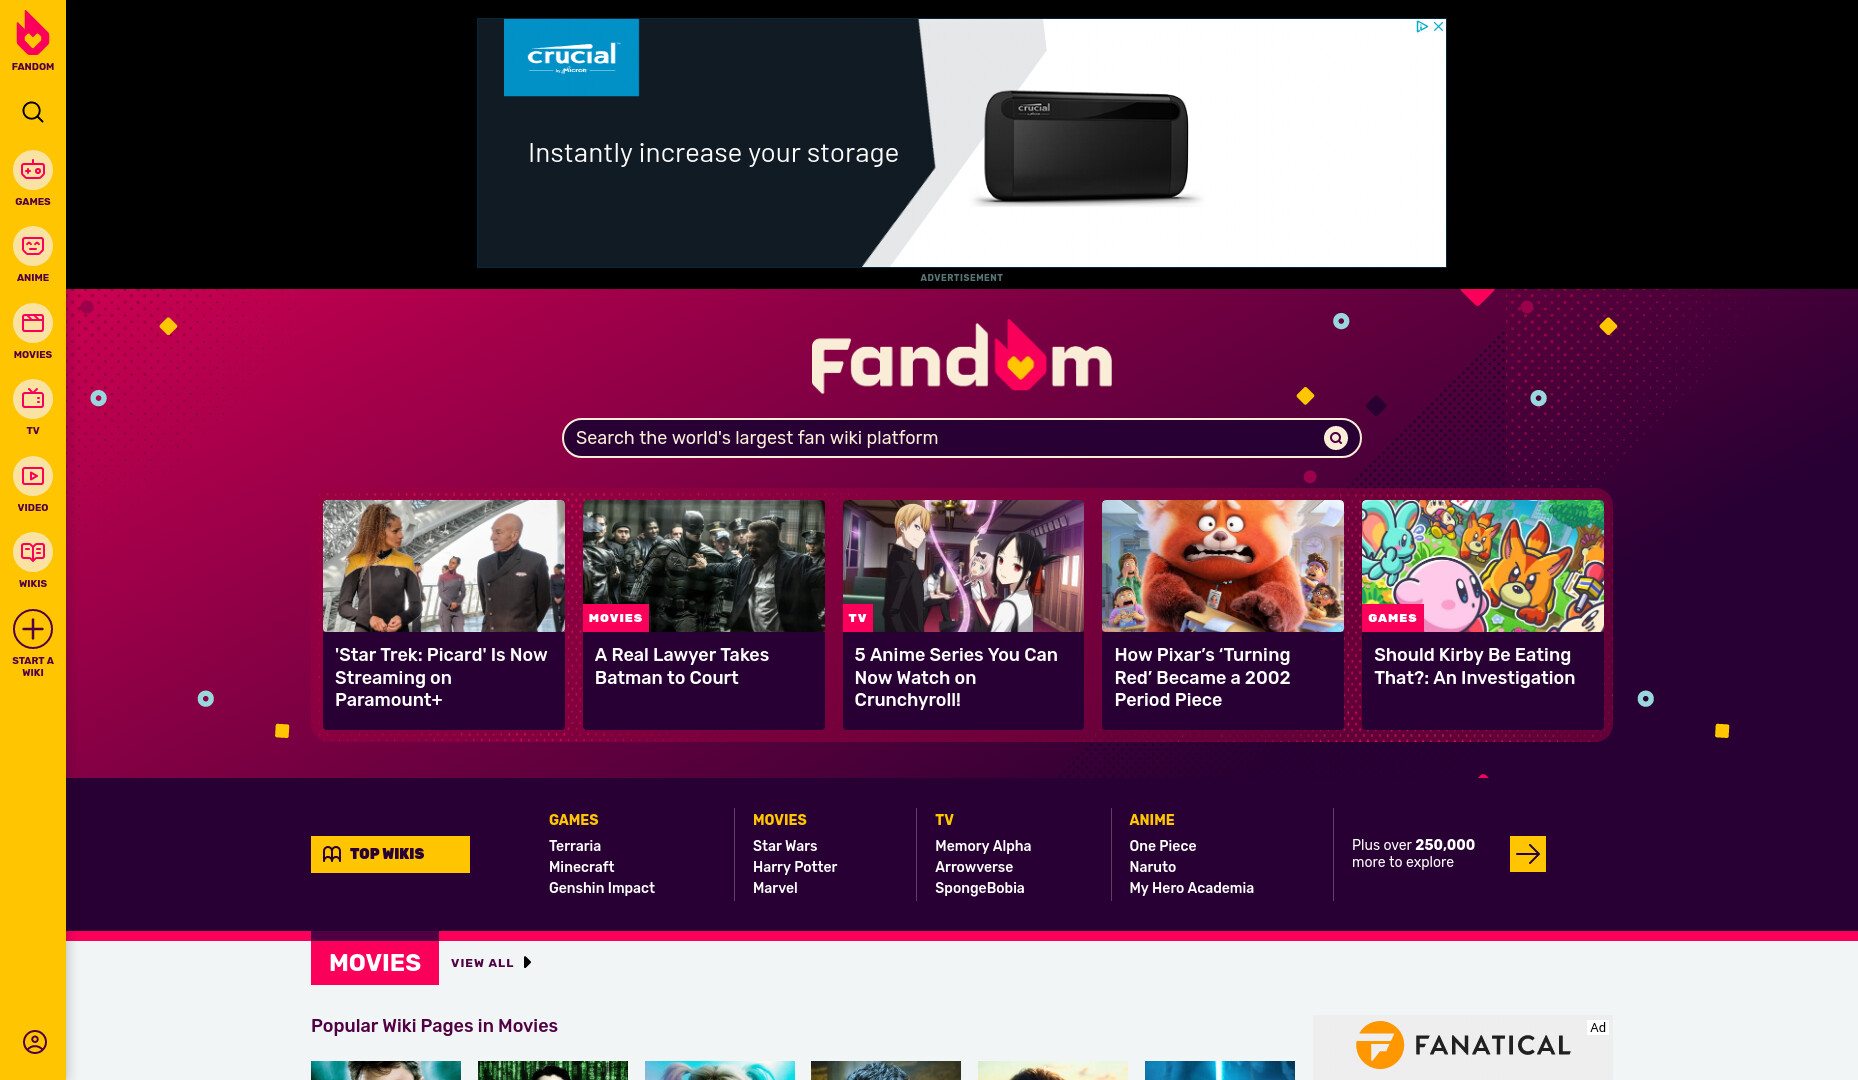Click the Start a Wiki plus icon
The width and height of the screenshot is (1858, 1080).
(x=33, y=629)
